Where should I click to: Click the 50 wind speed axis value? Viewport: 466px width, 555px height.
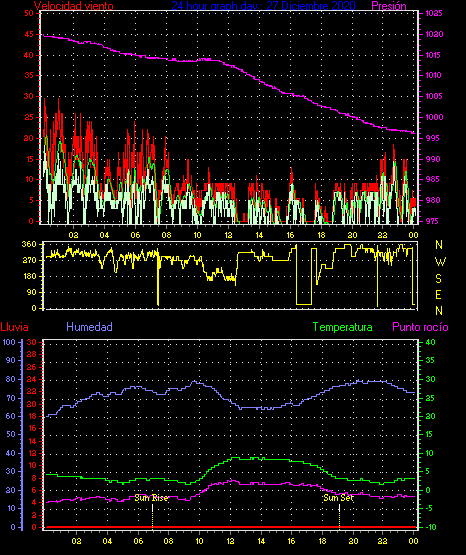(29, 13)
